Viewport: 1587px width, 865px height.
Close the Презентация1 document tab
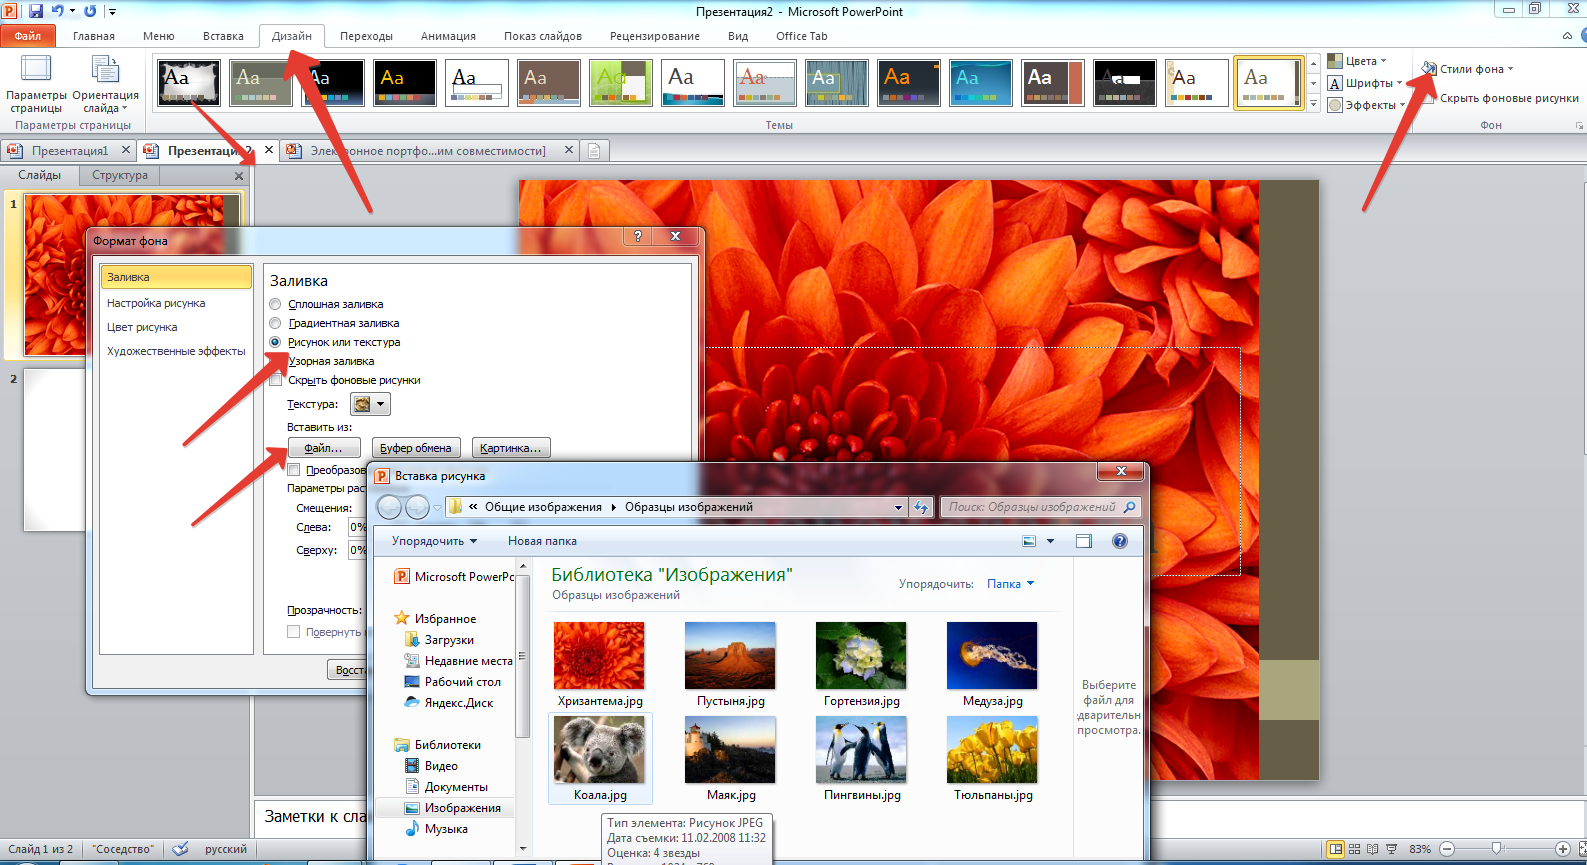coord(125,150)
